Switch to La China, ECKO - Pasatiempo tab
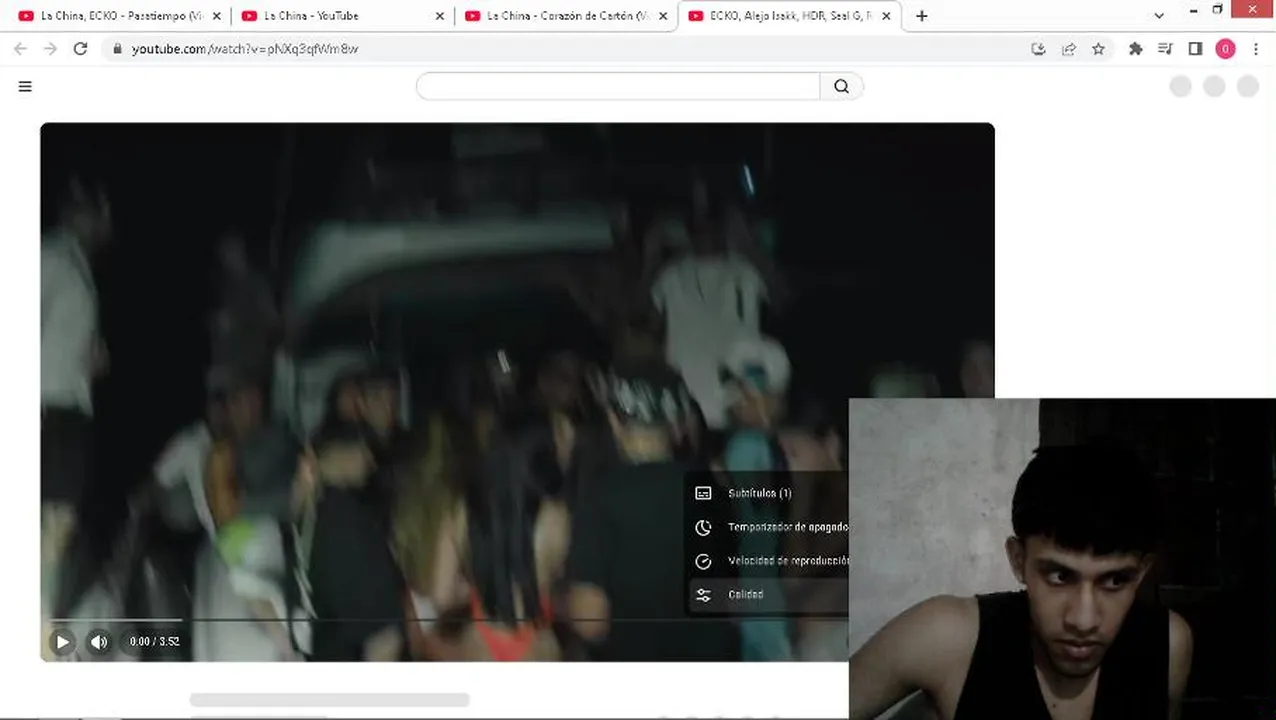This screenshot has height=720, width=1276. [x=121, y=16]
